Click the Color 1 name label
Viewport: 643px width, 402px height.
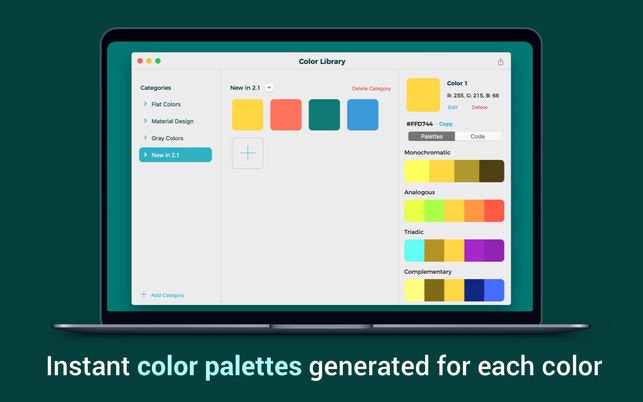[x=457, y=83]
